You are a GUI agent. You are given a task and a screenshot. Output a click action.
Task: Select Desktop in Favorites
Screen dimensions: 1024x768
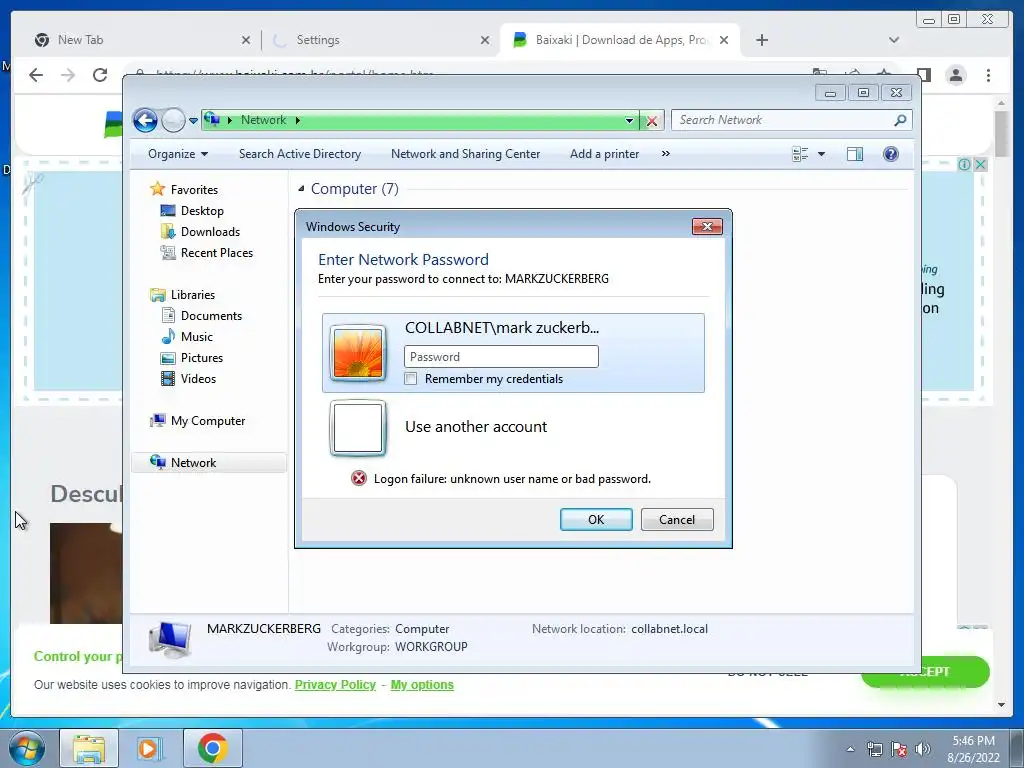point(202,211)
